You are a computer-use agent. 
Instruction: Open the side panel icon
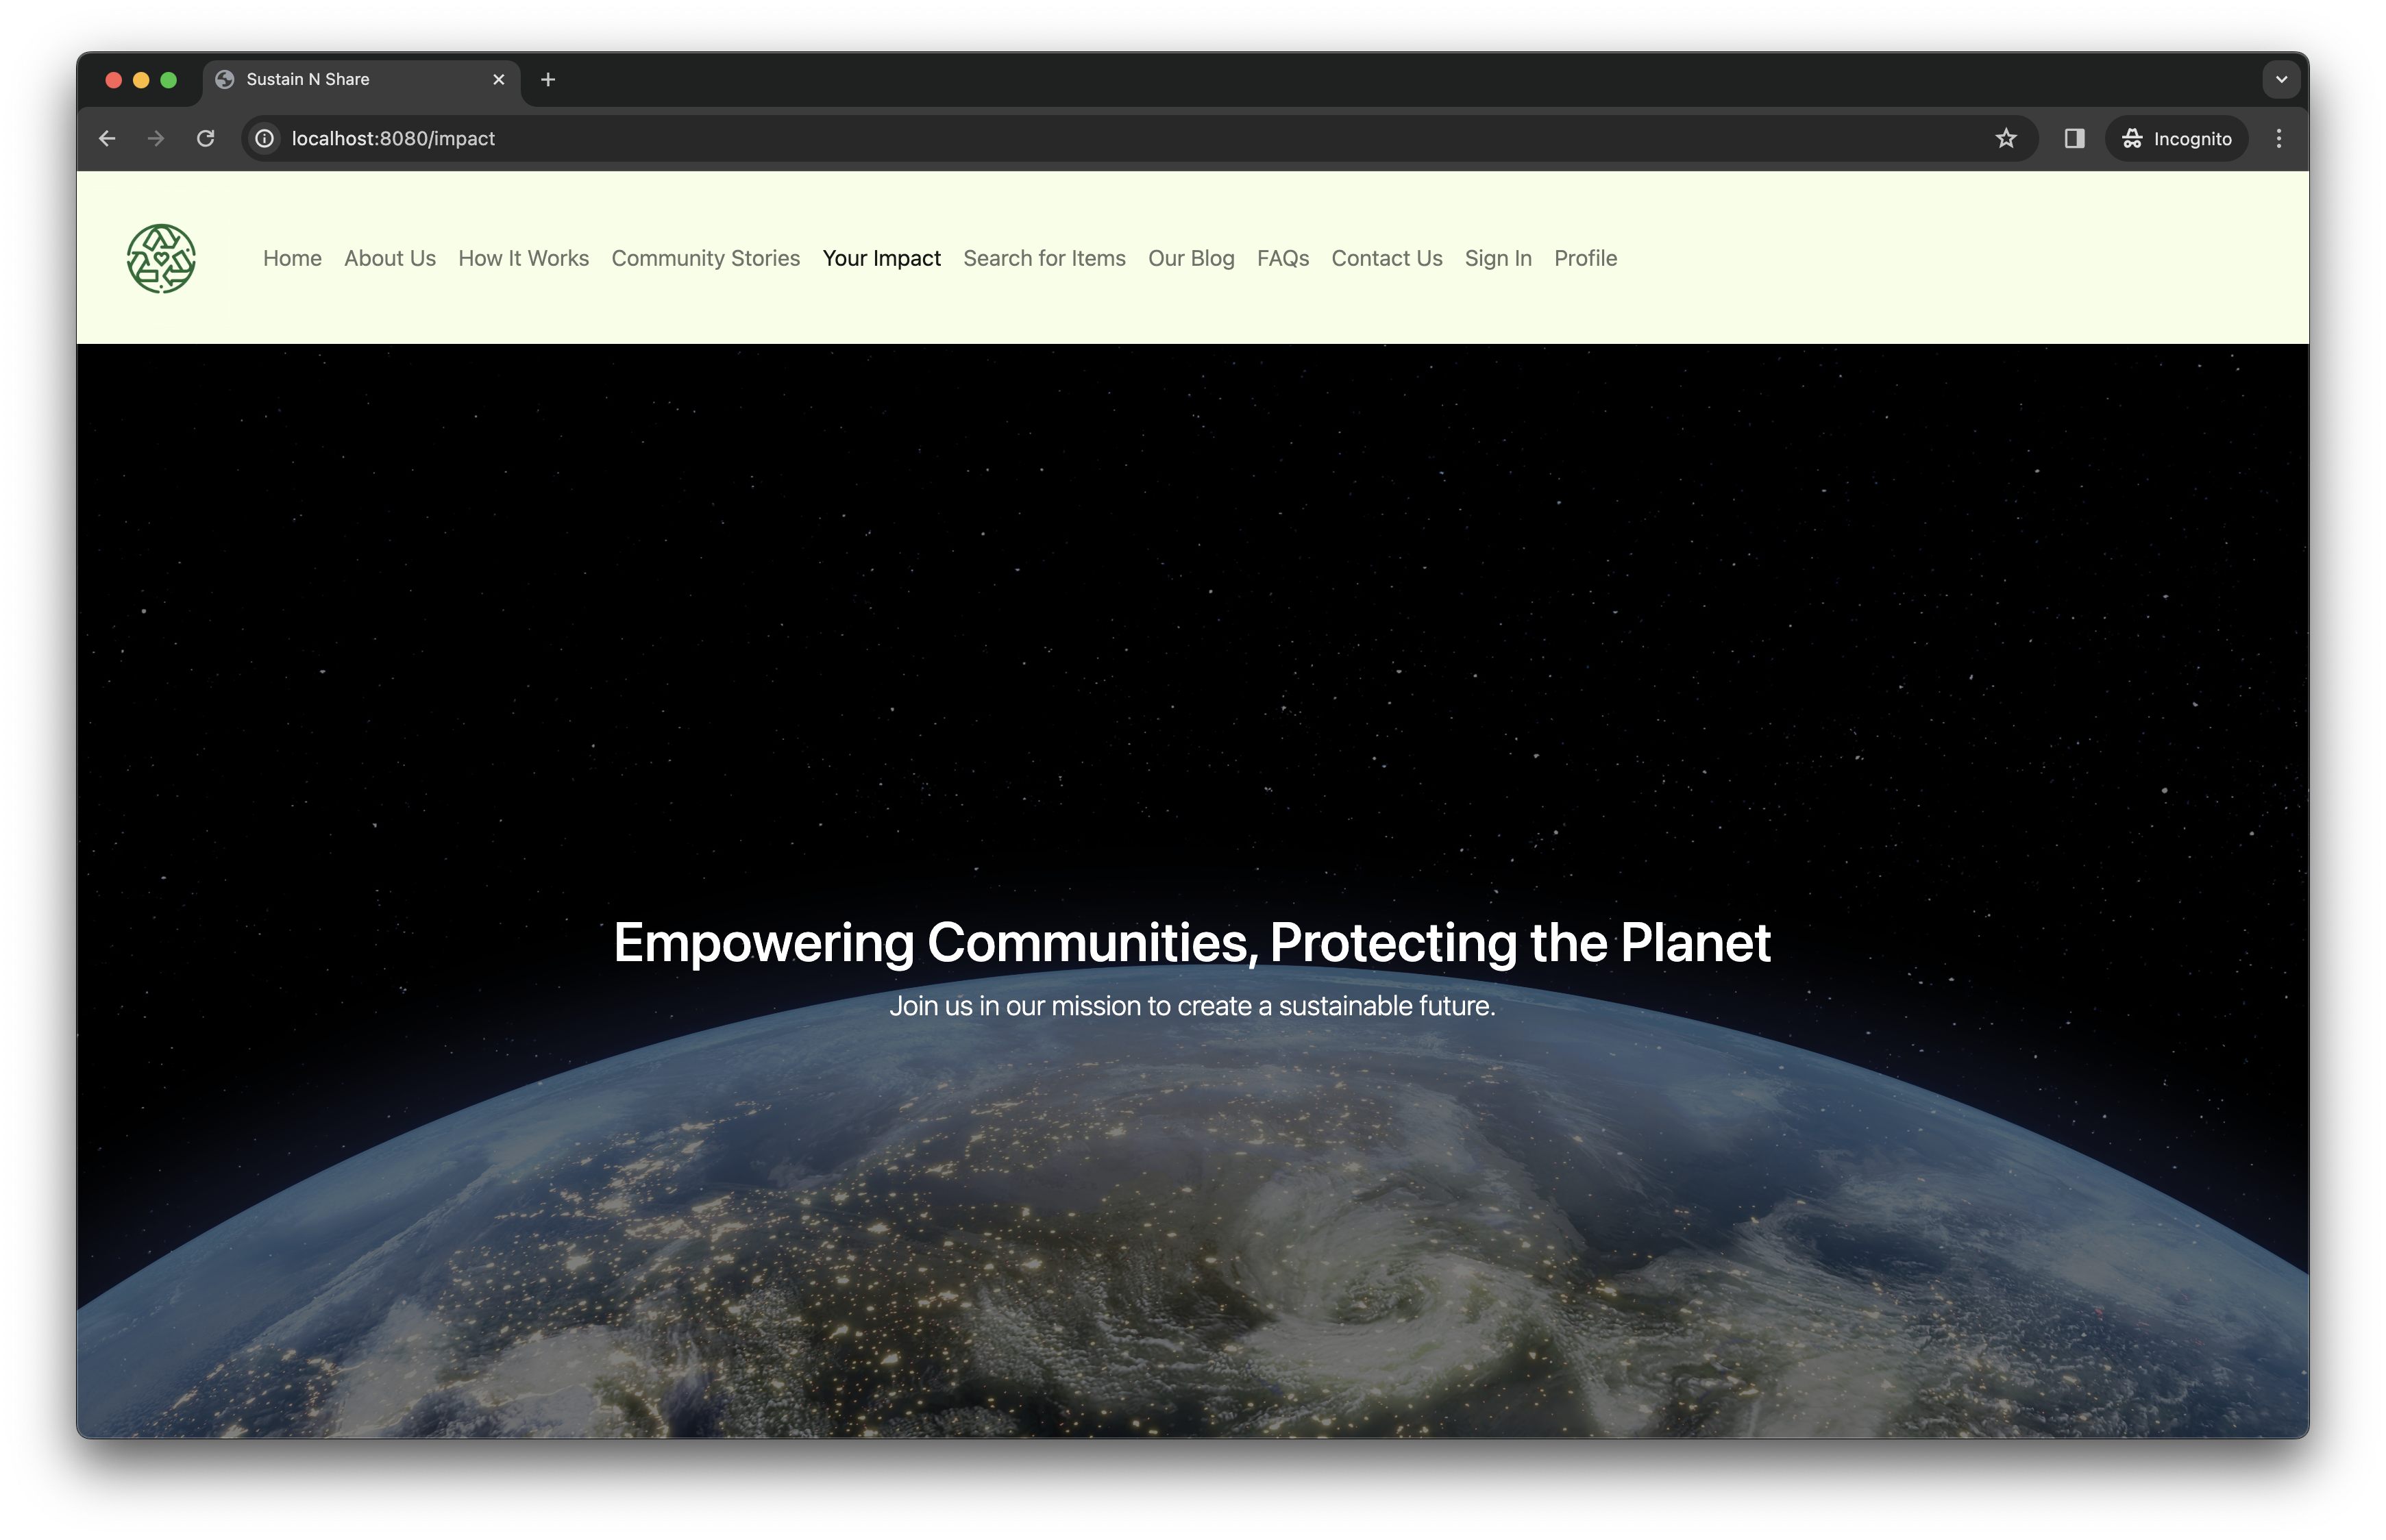coord(2074,139)
